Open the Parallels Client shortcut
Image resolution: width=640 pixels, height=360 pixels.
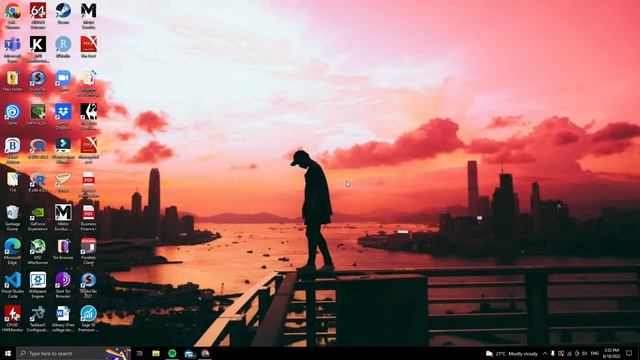(x=89, y=251)
